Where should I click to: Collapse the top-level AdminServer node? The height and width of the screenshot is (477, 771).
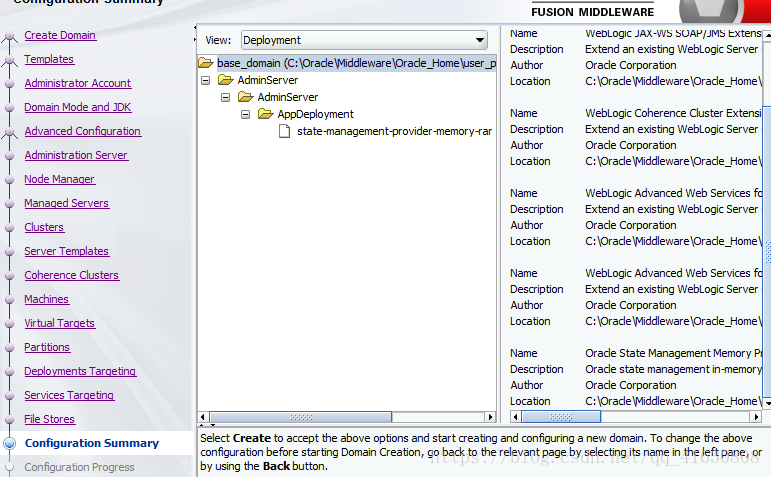tap(206, 80)
